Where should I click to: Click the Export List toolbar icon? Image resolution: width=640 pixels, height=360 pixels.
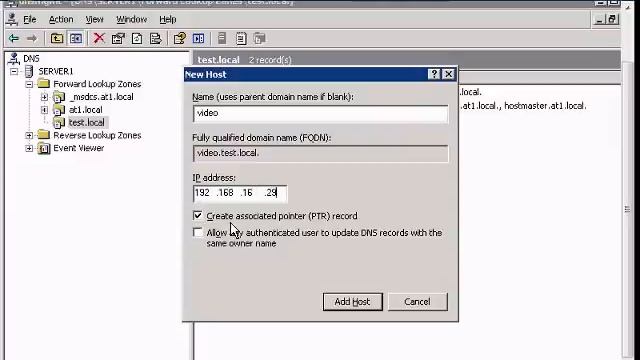click(x=156, y=38)
